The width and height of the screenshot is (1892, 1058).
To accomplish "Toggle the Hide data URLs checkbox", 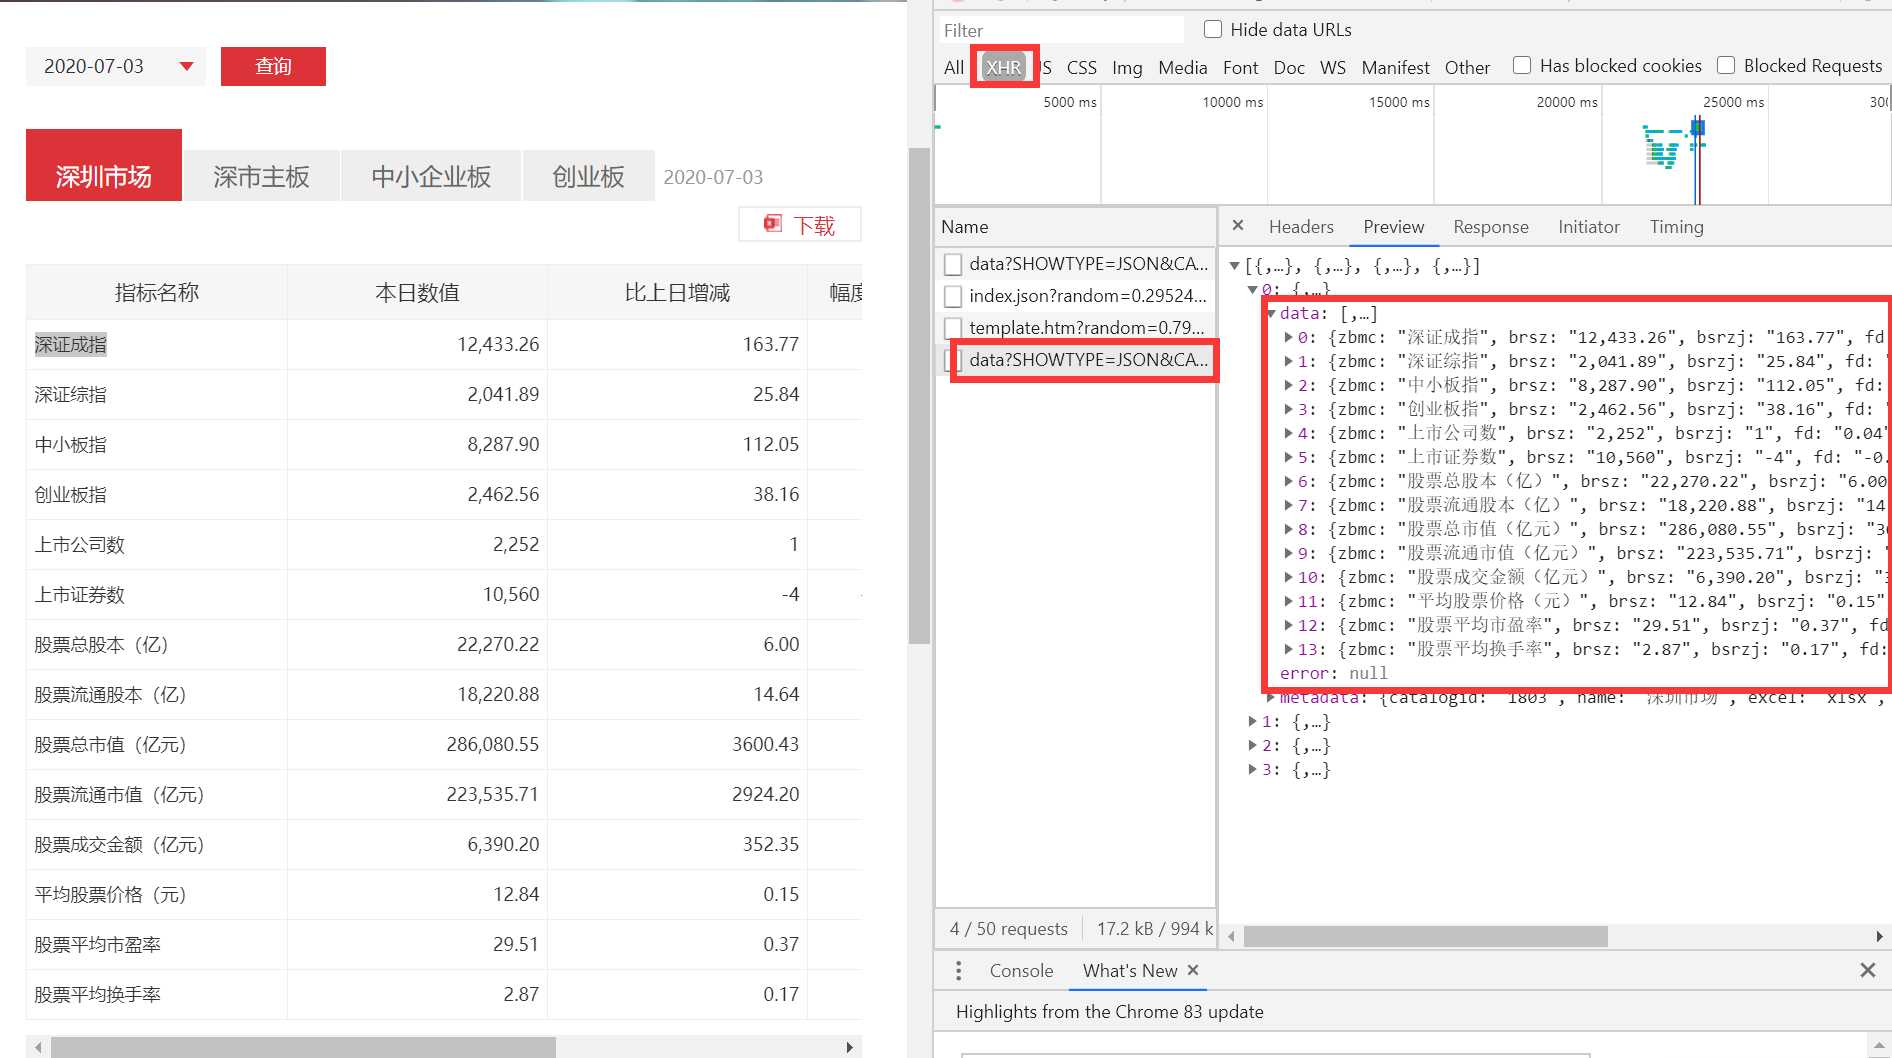I will pos(1213,29).
